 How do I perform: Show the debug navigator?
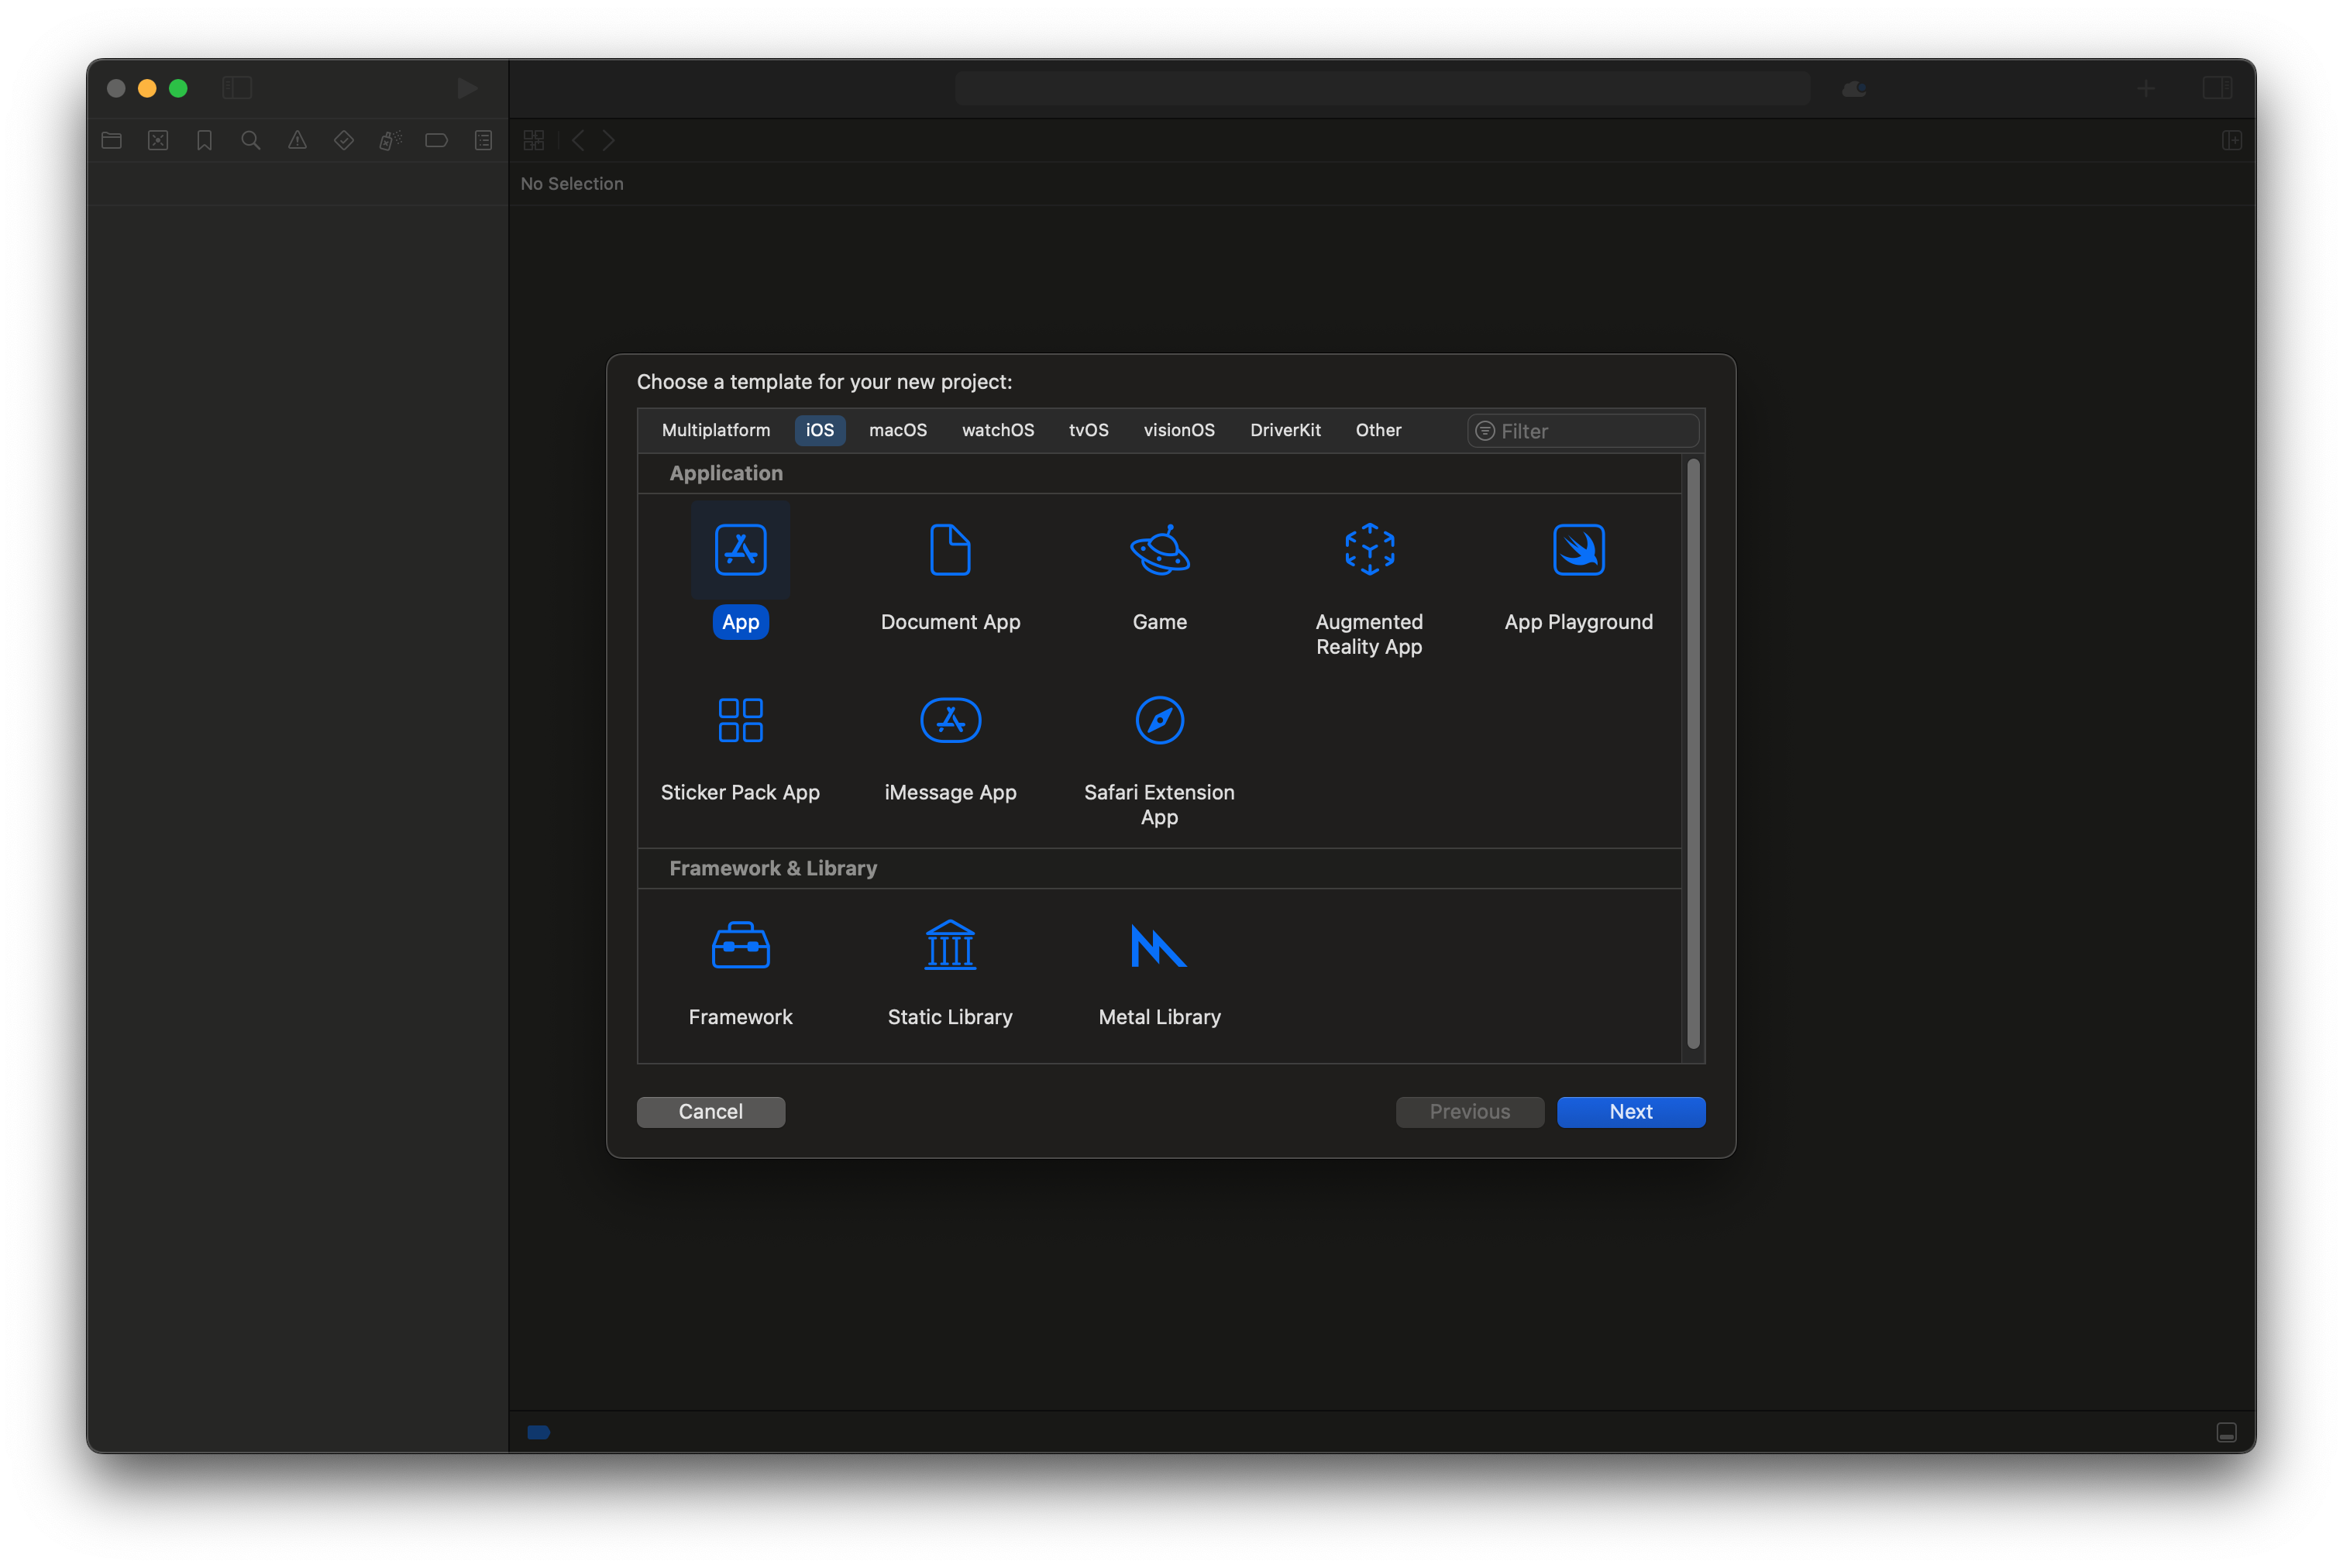coord(390,141)
